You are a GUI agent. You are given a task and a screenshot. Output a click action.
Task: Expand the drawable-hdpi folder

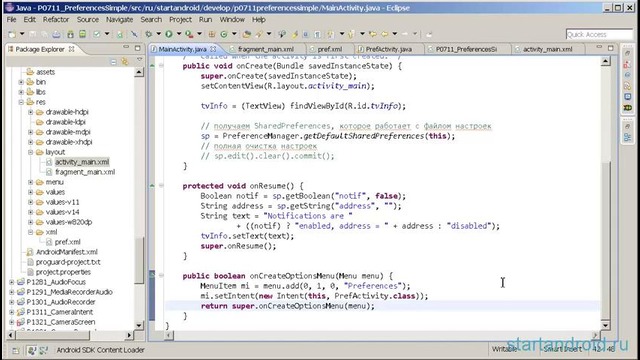click(x=31, y=112)
